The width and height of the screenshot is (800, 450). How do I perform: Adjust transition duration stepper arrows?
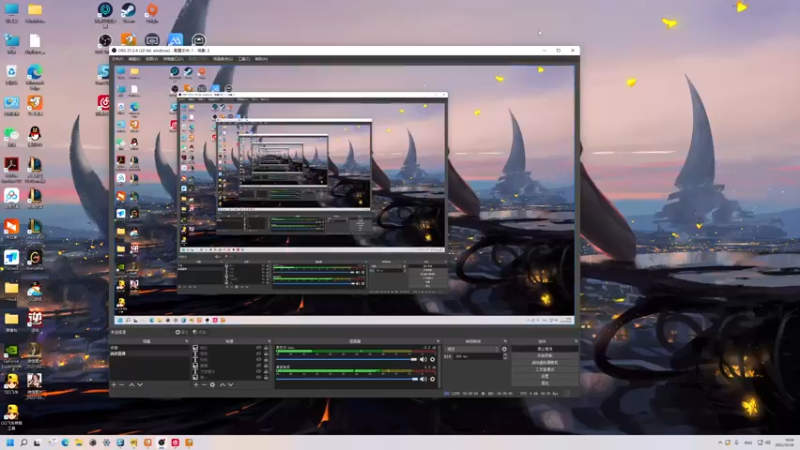505,356
